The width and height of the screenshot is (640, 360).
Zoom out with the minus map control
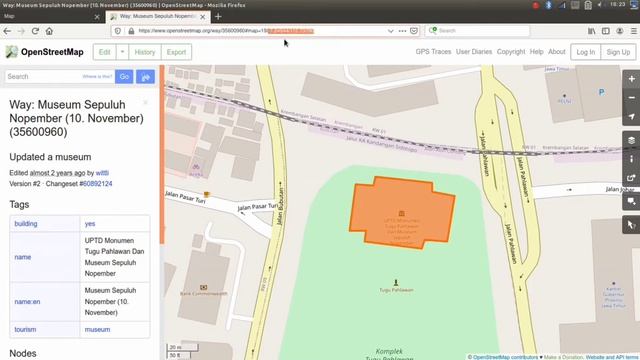coord(631,98)
